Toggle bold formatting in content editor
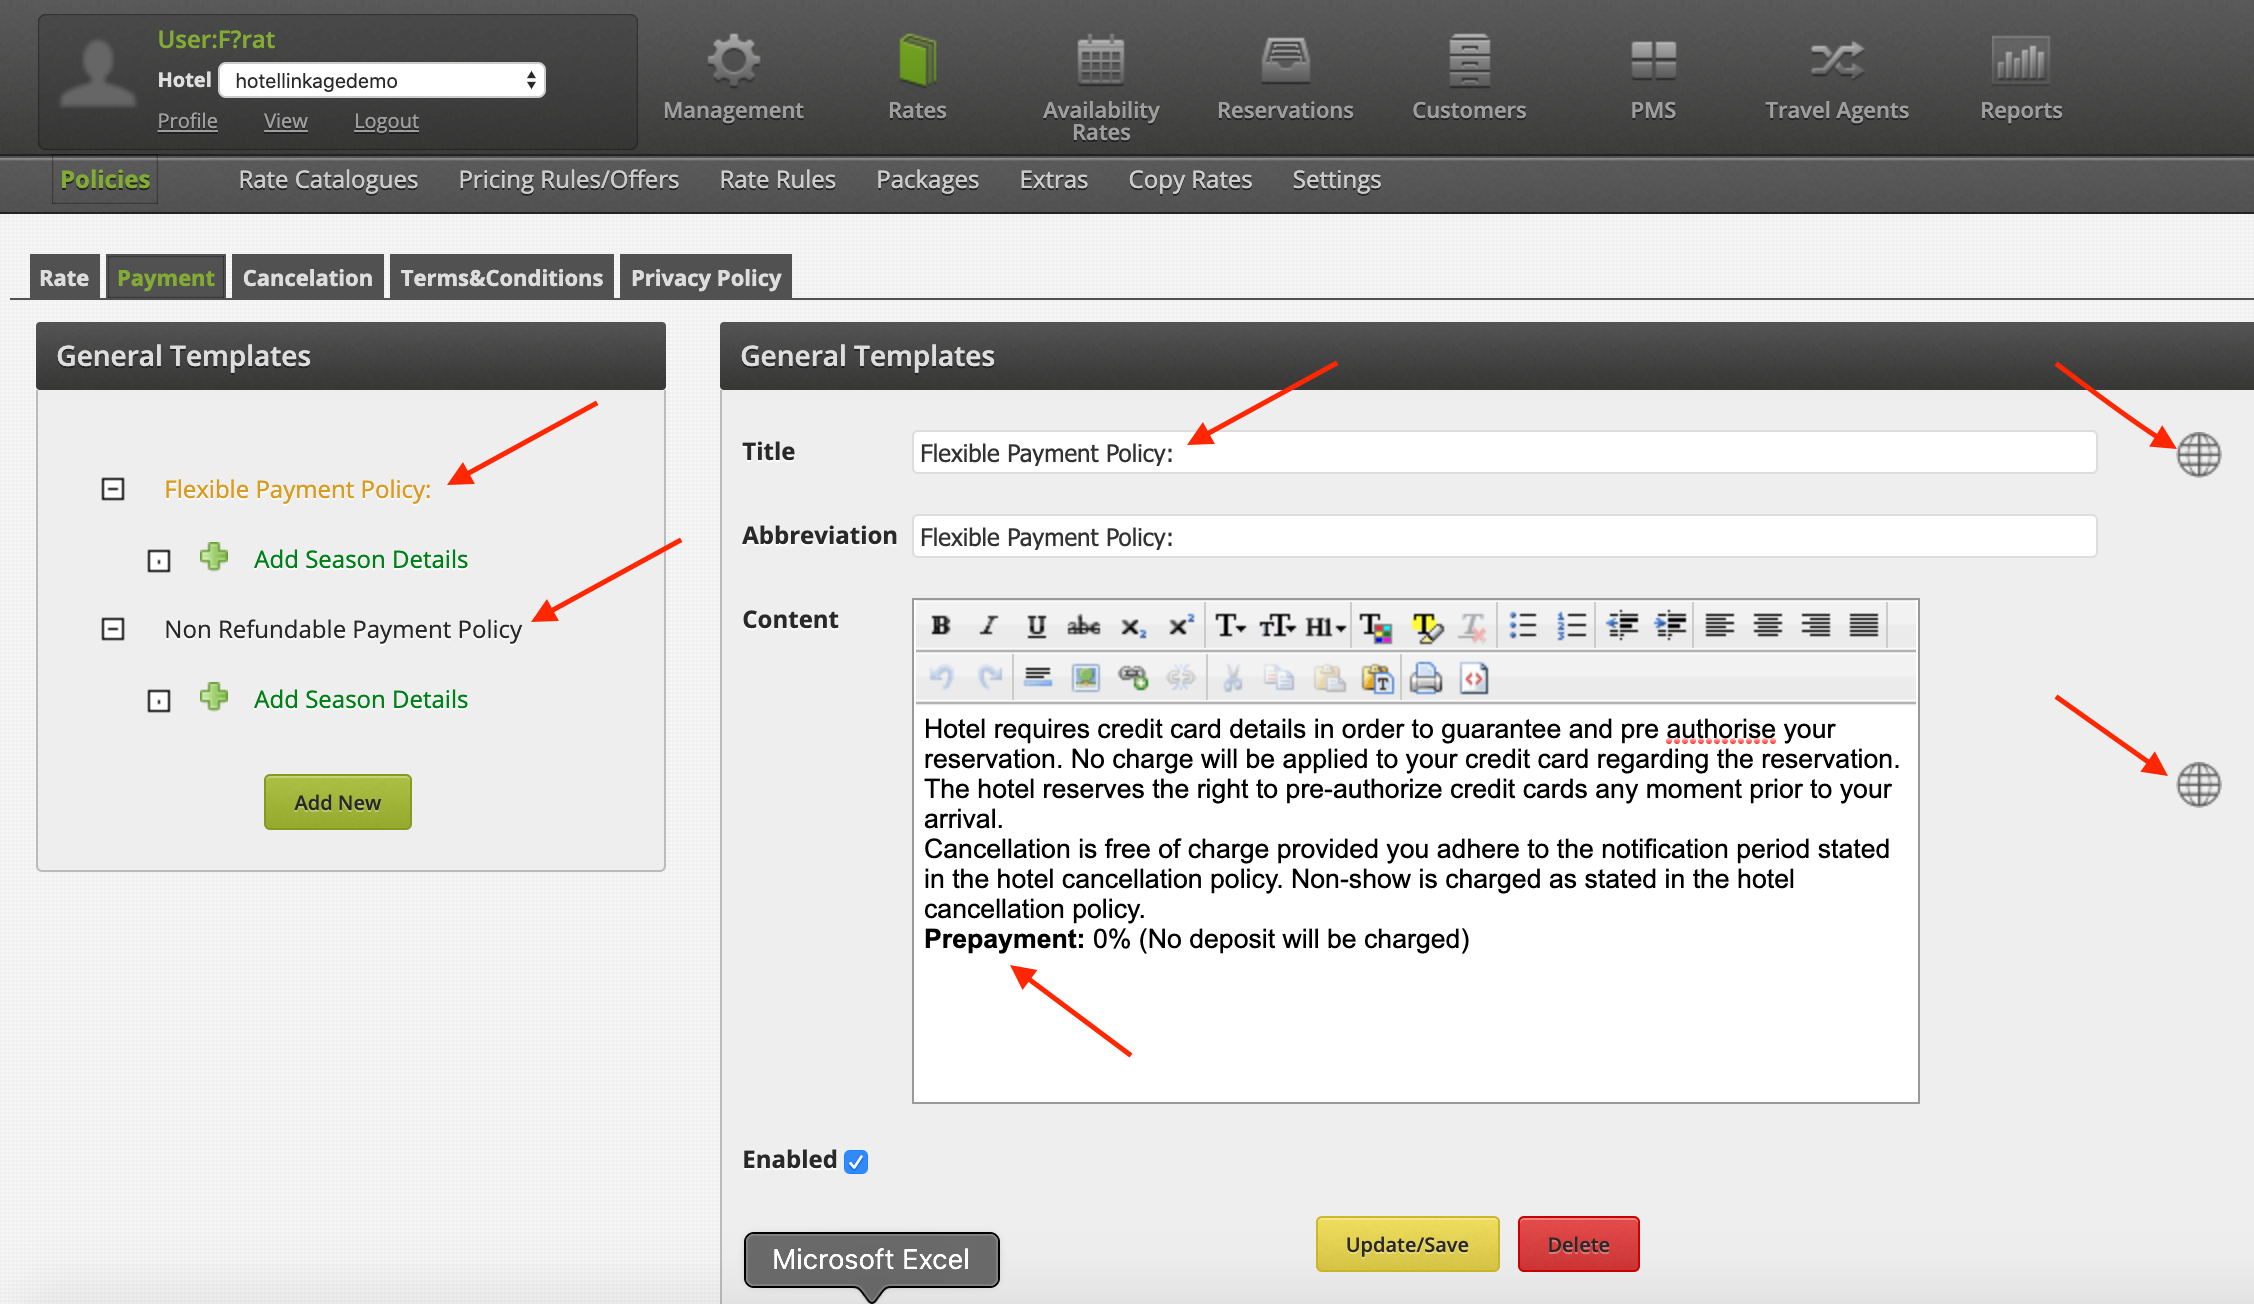Image resolution: width=2254 pixels, height=1304 pixels. (940, 626)
